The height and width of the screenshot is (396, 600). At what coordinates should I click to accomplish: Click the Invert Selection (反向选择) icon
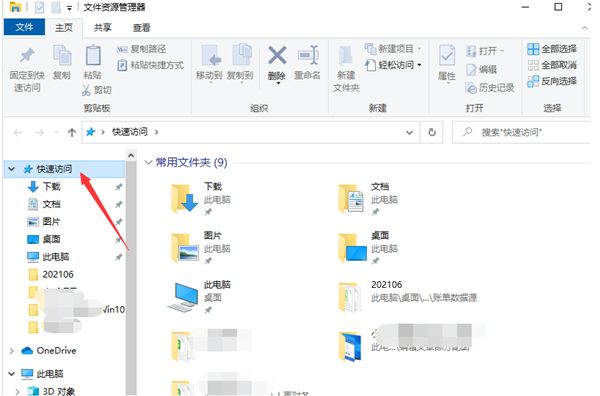coord(533,81)
